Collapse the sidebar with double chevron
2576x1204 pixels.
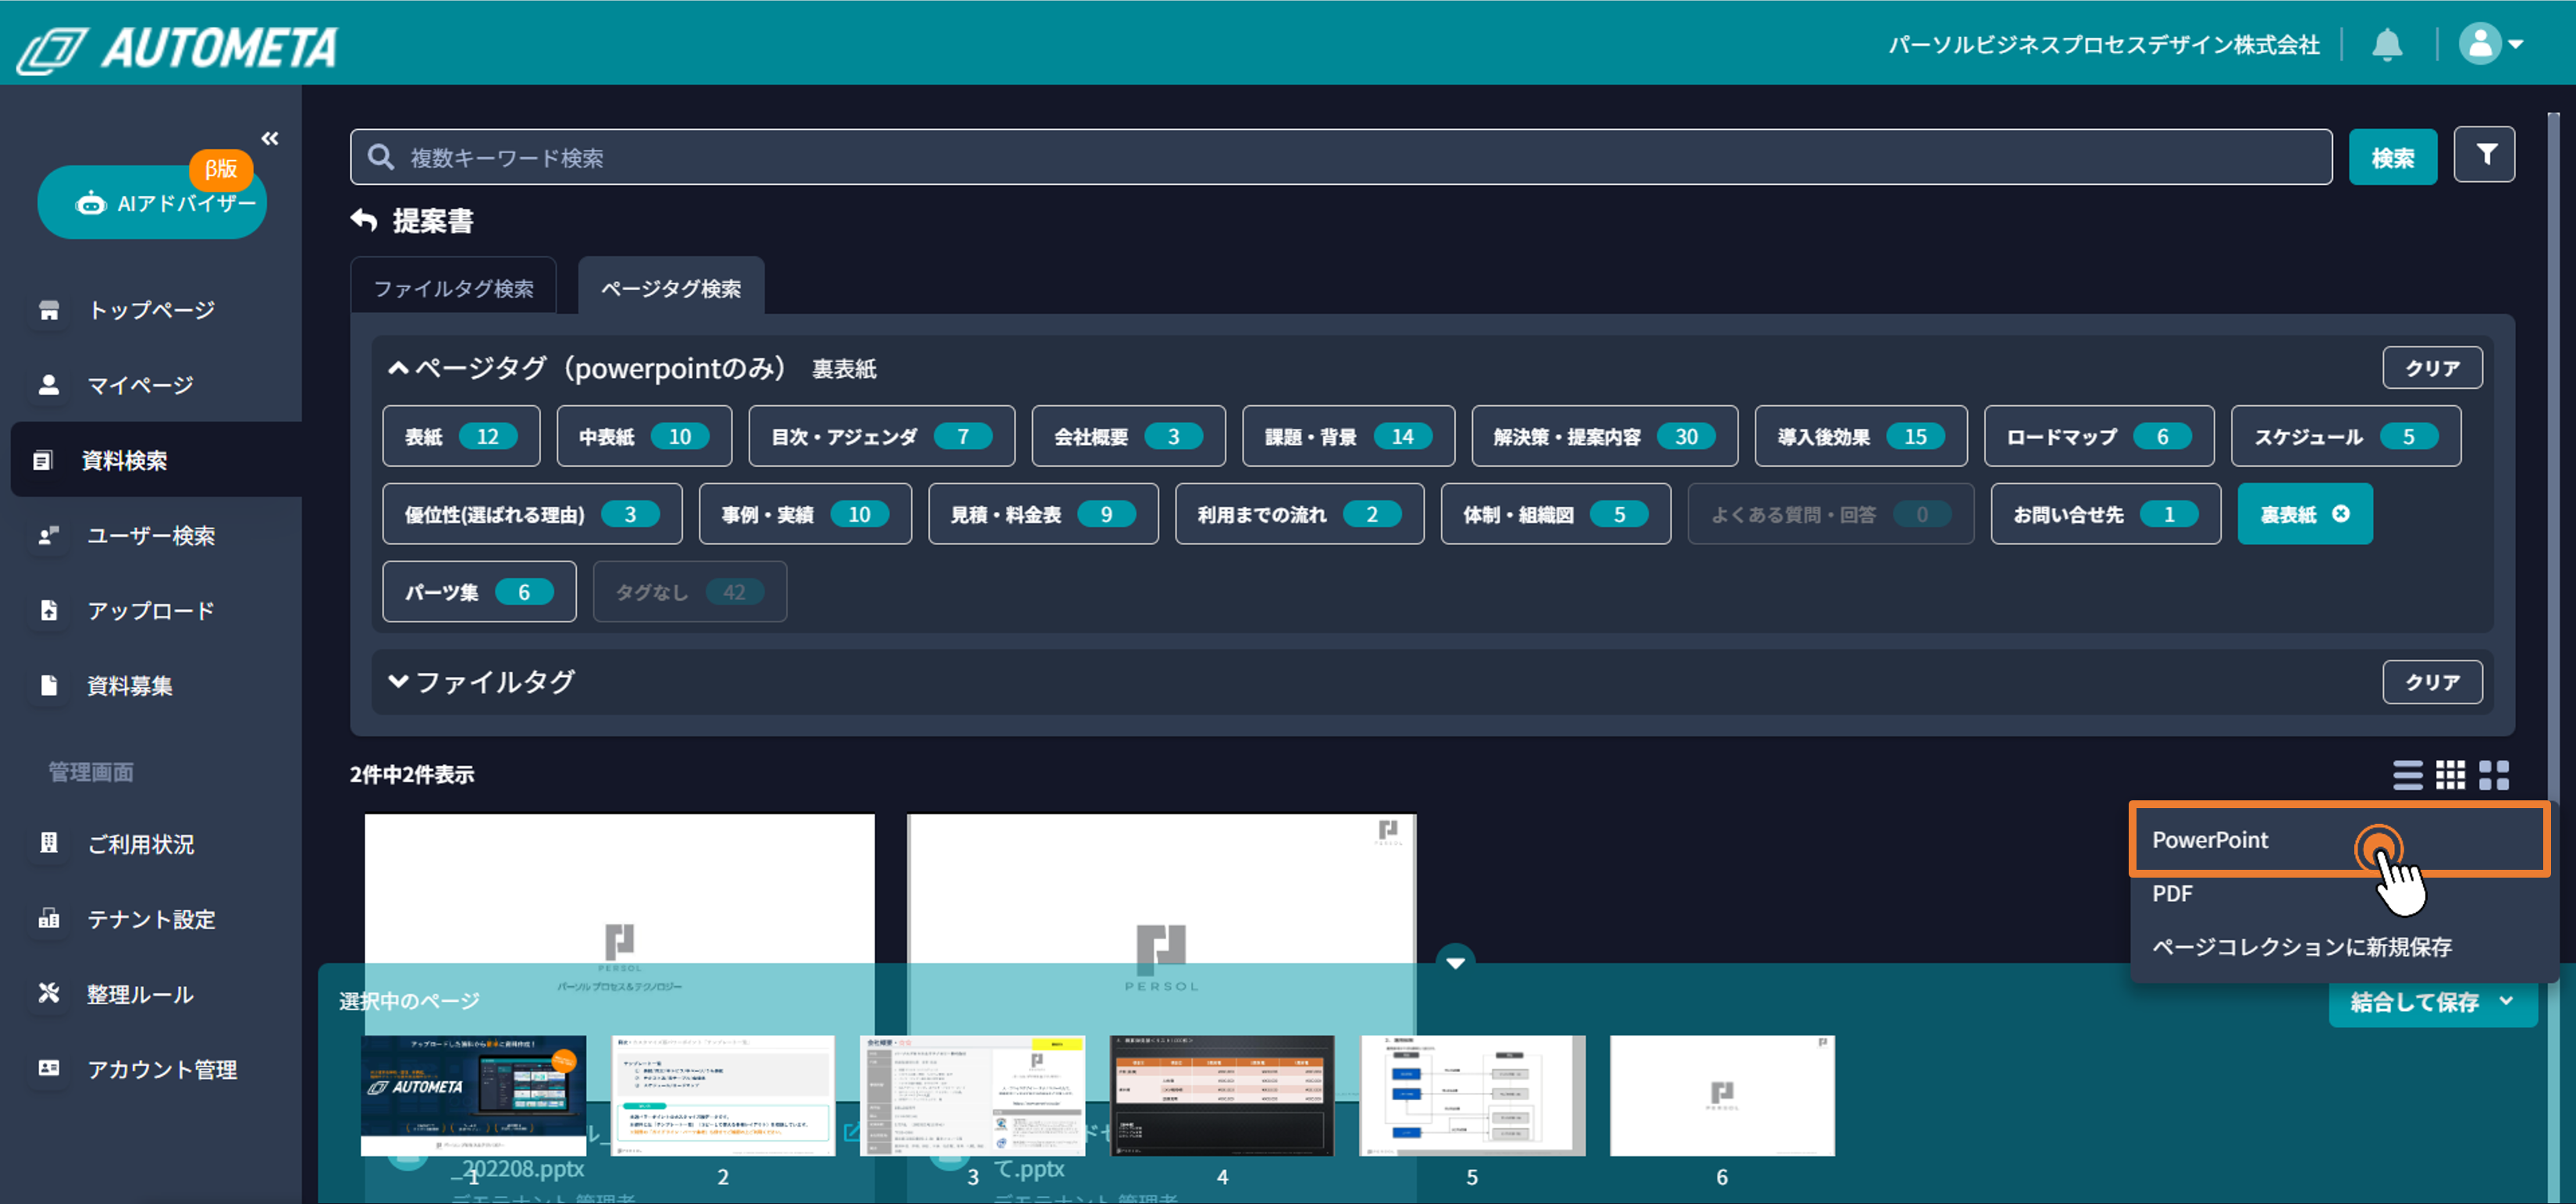pos(269,138)
